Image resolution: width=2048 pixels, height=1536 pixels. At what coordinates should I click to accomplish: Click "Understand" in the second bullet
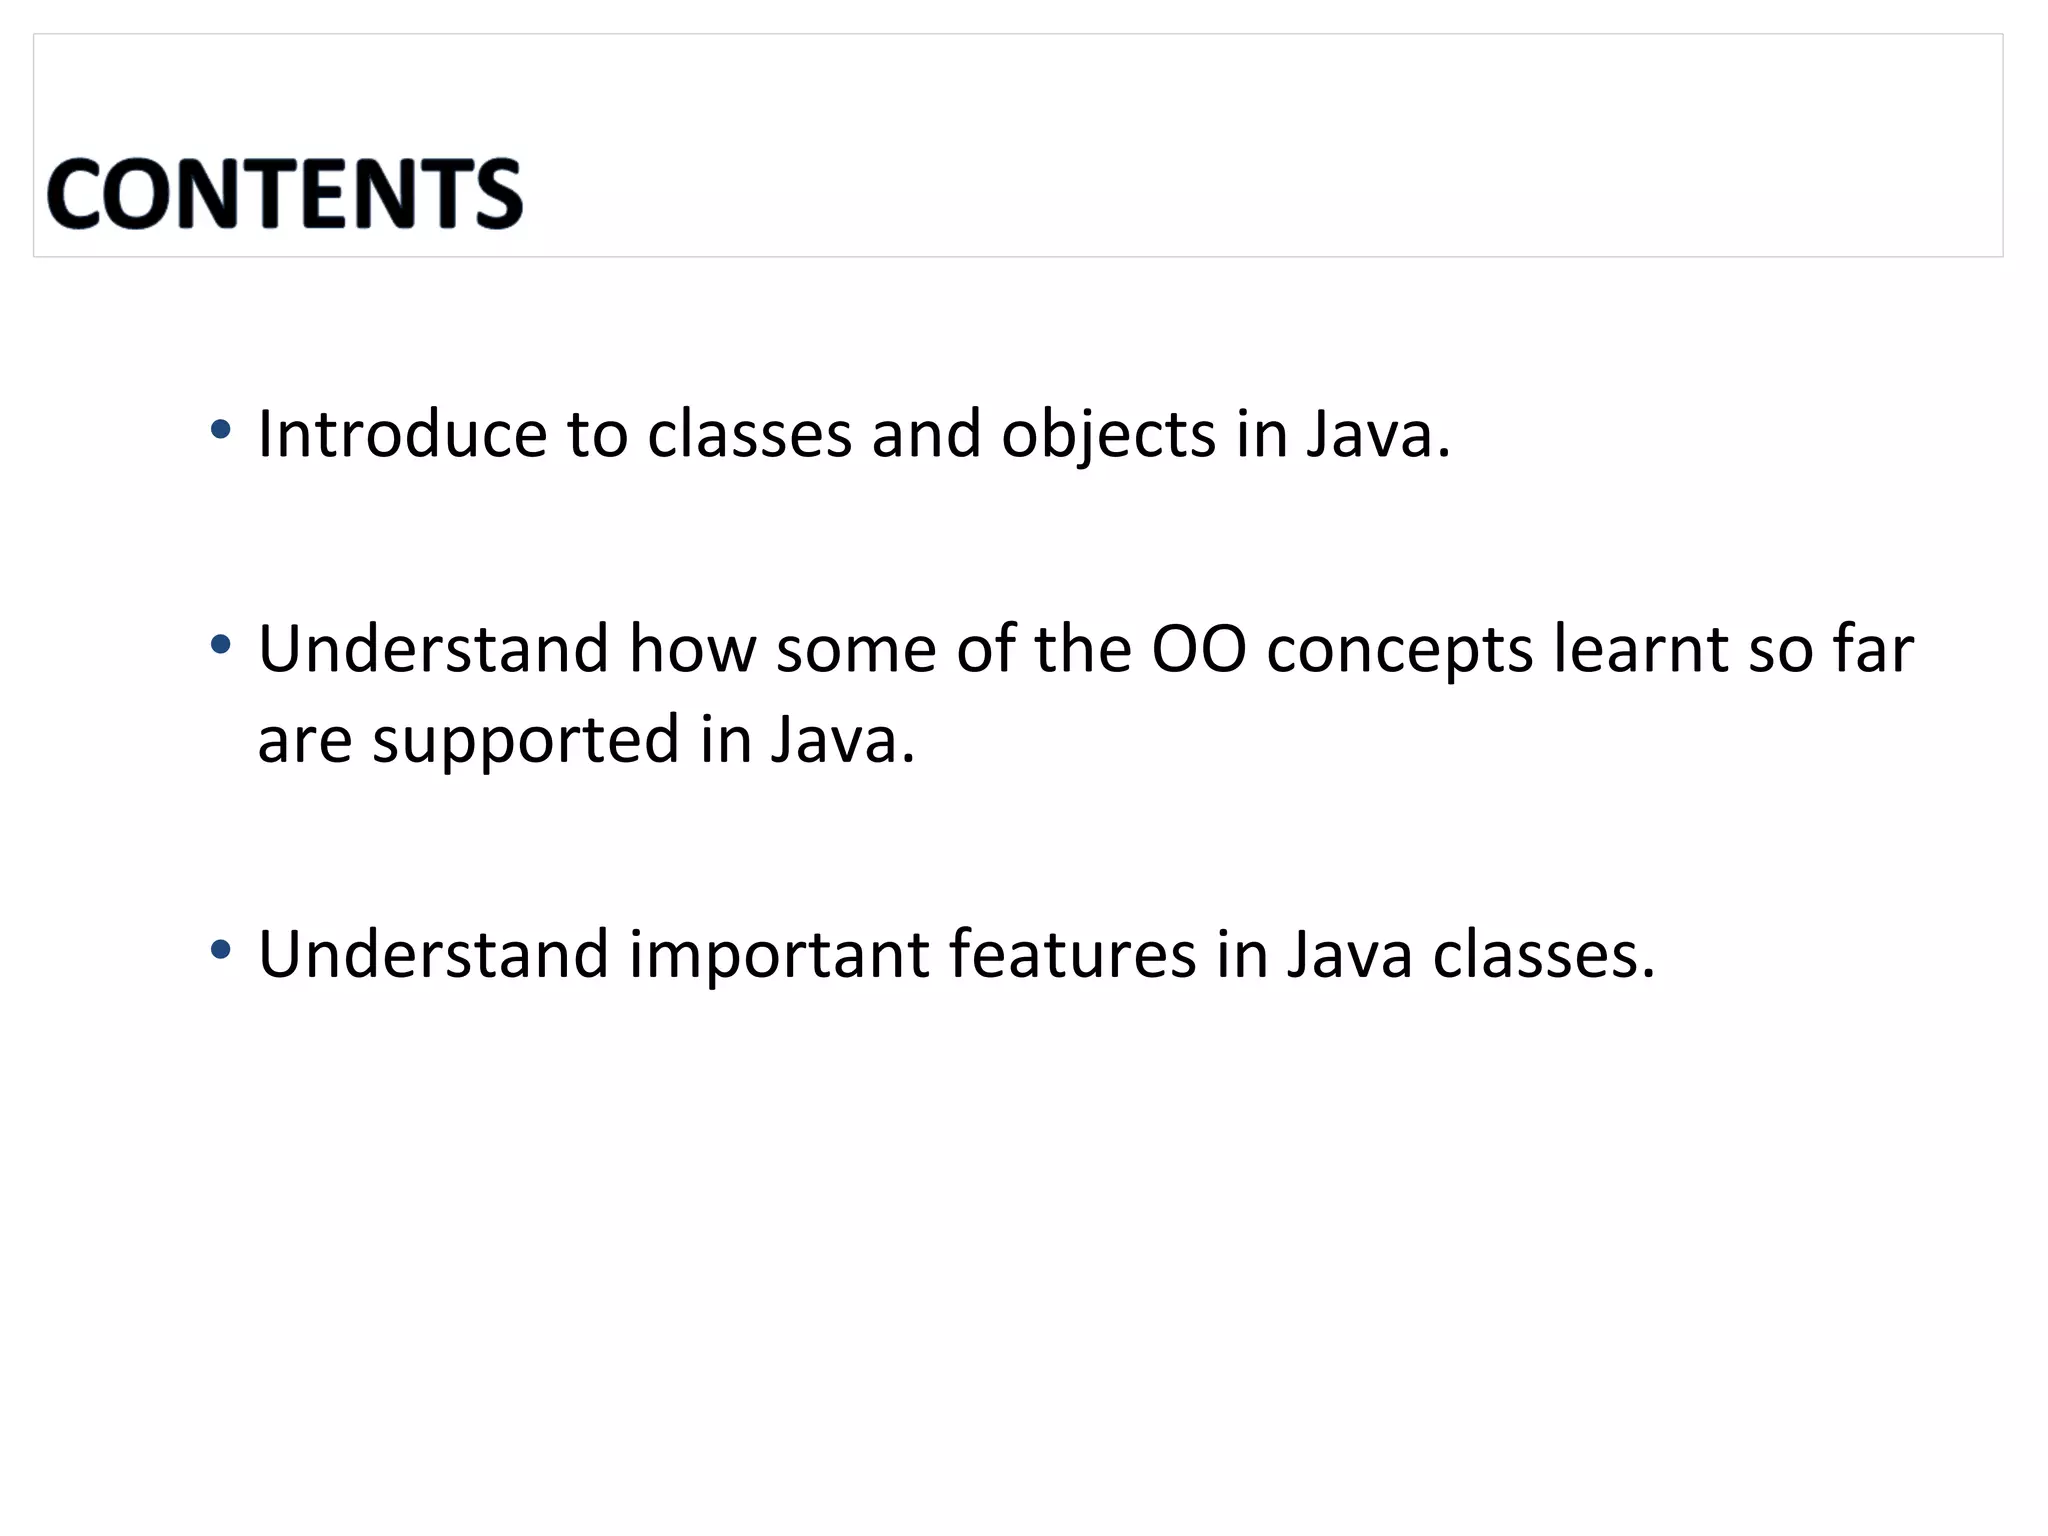click(433, 650)
